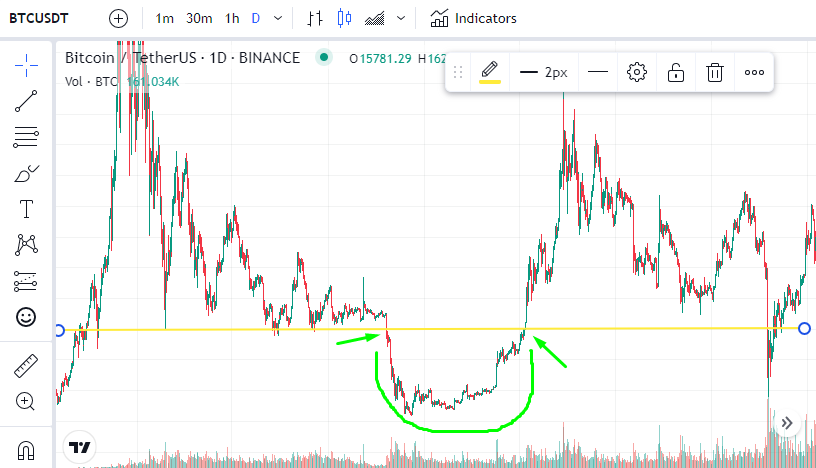Screen dimensions: 816x468
Task: Change line color with the pencil swatch
Action: coord(490,72)
